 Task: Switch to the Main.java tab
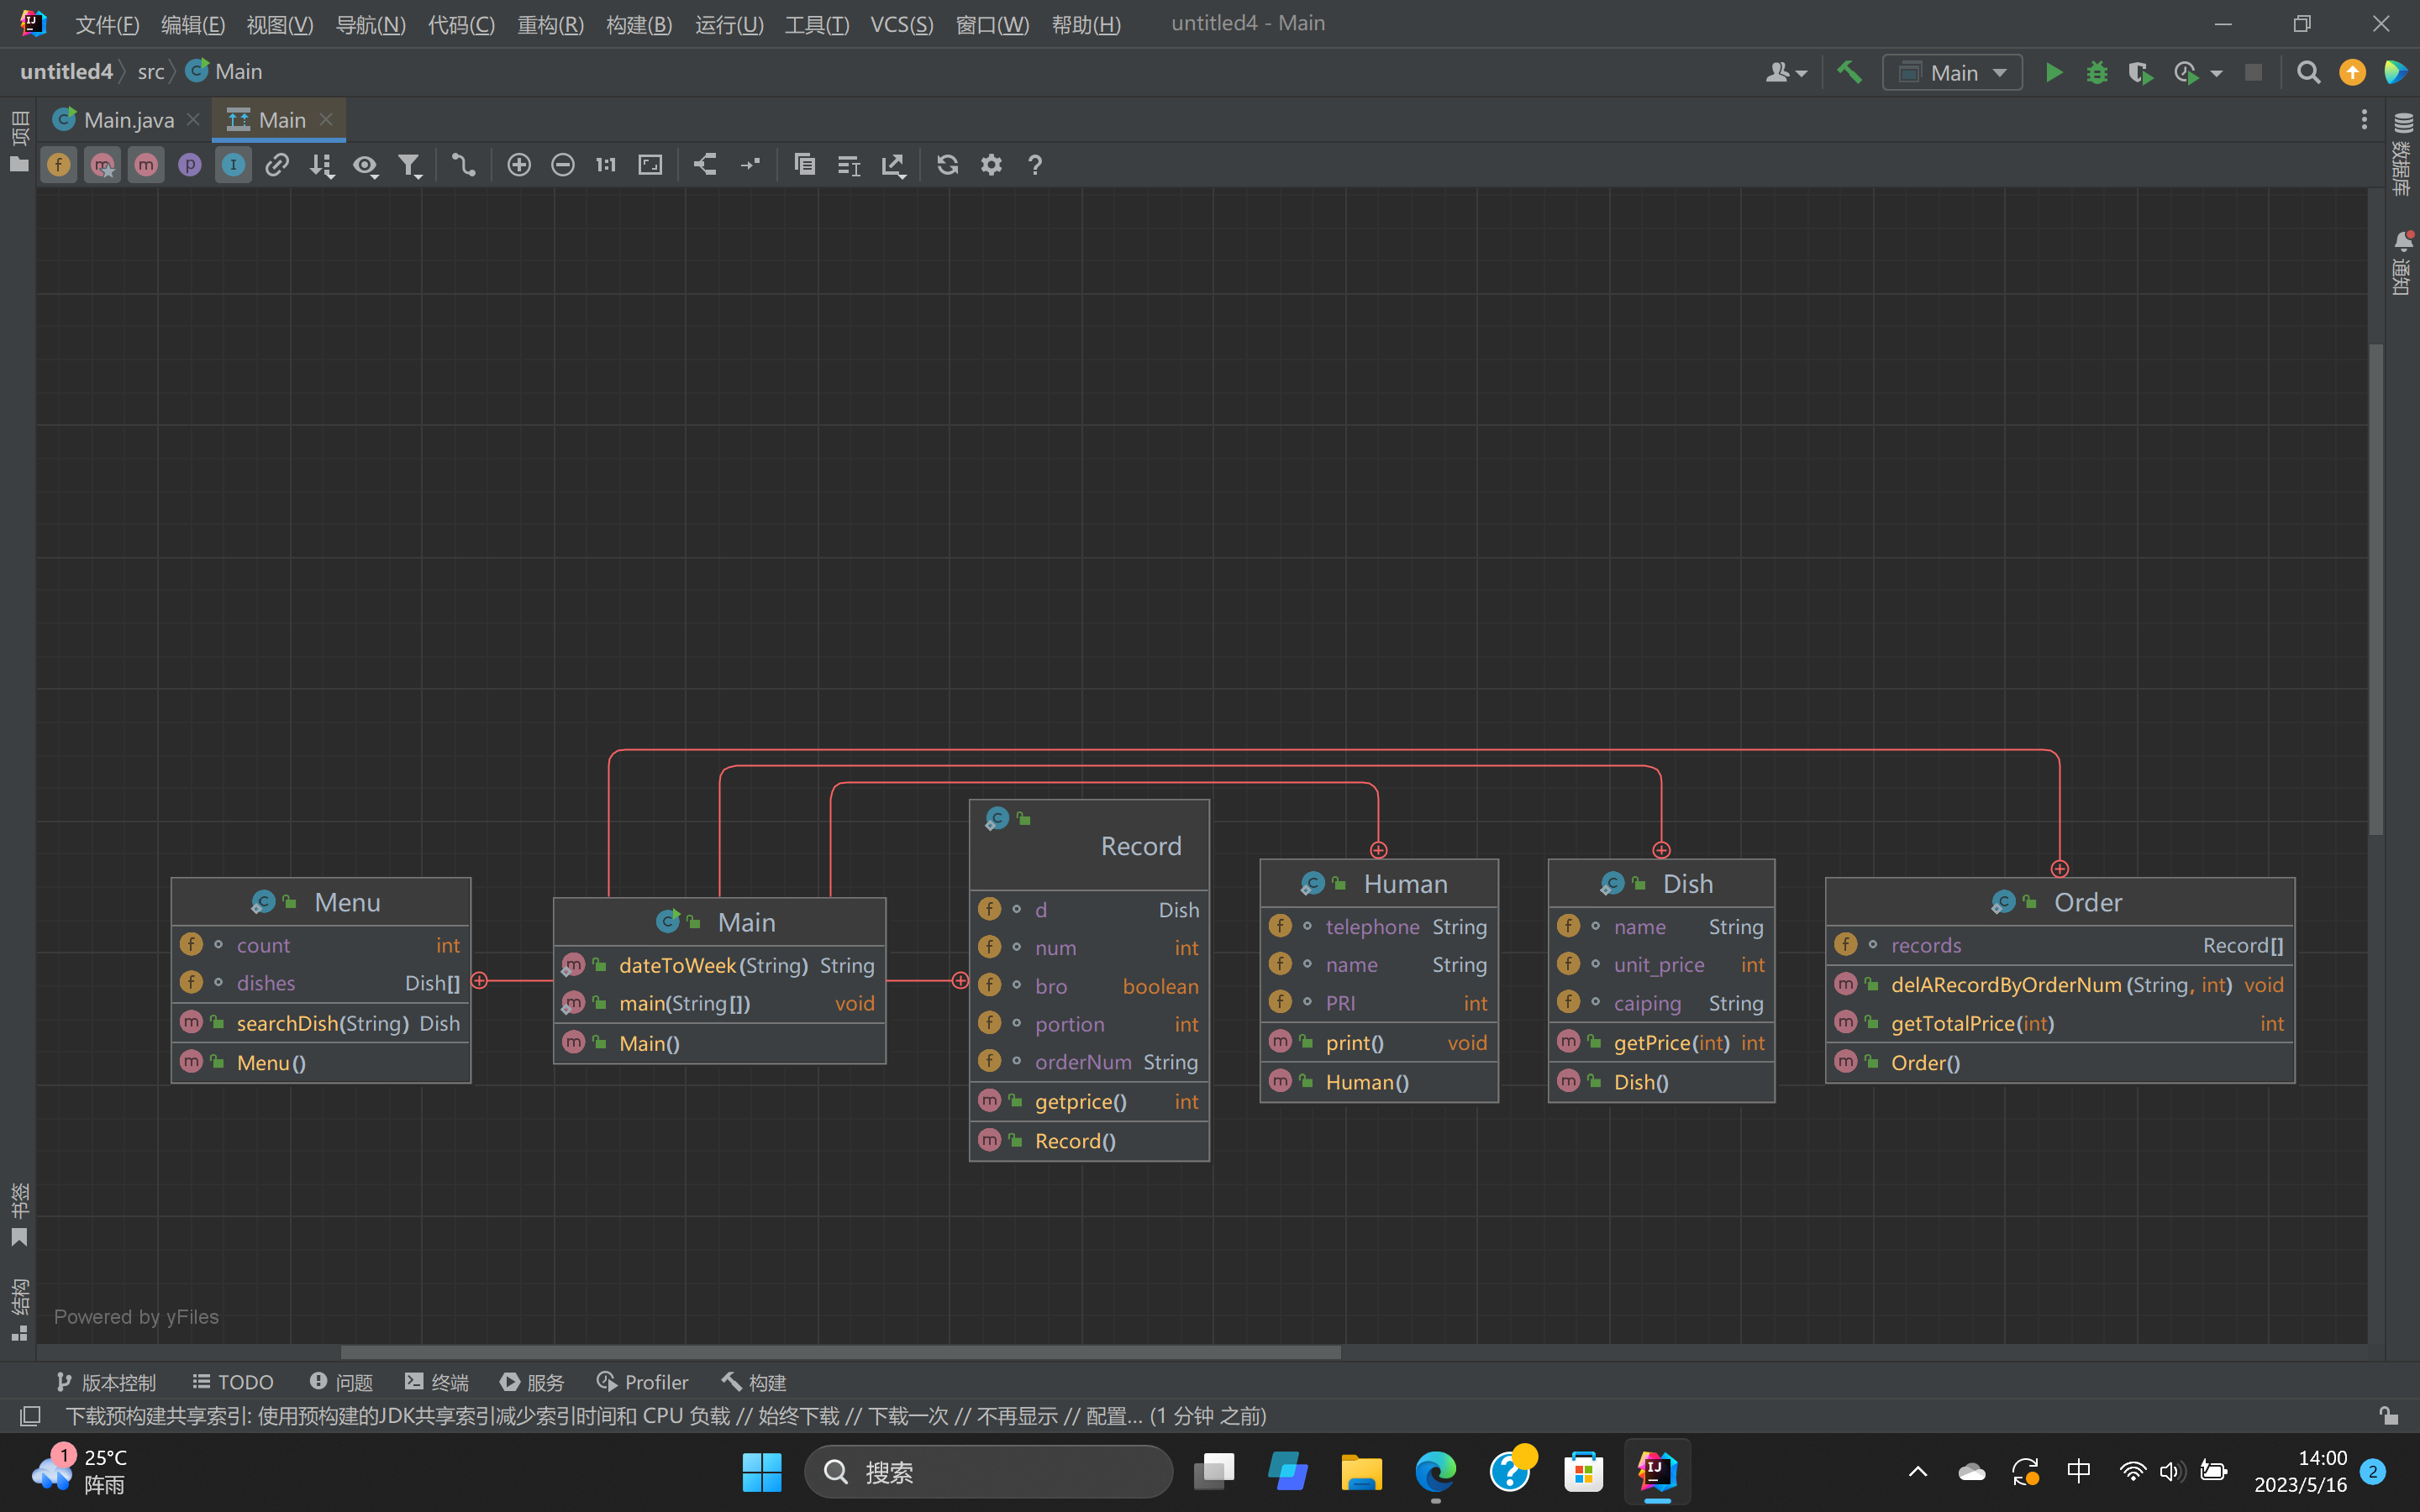point(128,120)
